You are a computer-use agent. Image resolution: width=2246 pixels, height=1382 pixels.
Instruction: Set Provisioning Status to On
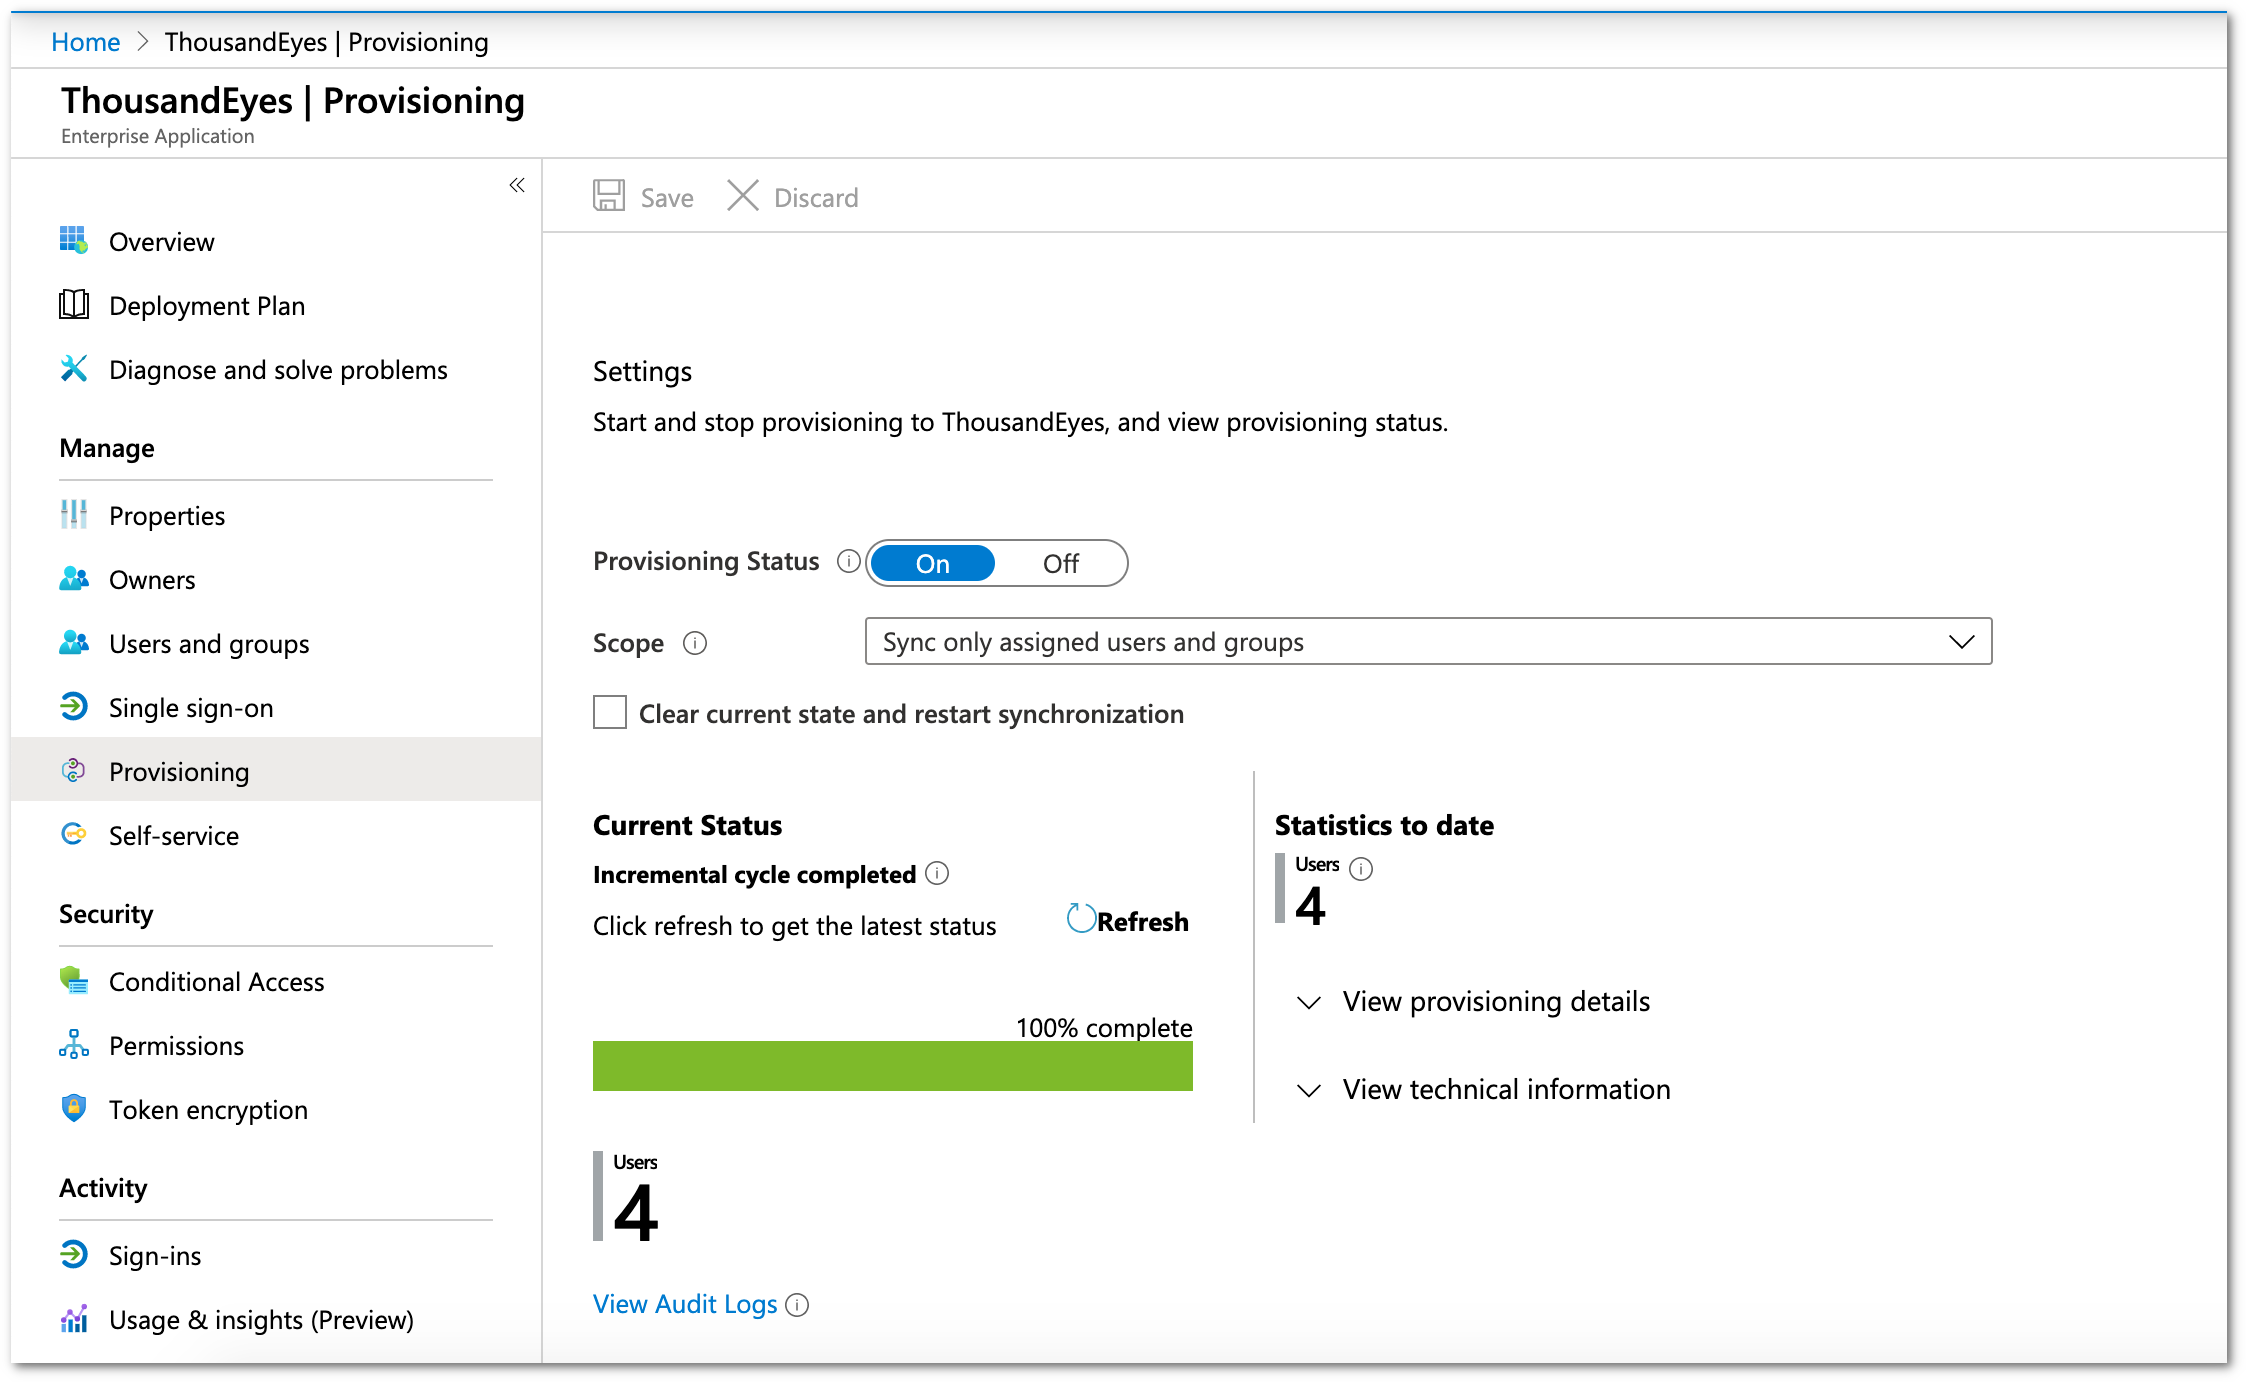pyautogui.click(x=932, y=563)
